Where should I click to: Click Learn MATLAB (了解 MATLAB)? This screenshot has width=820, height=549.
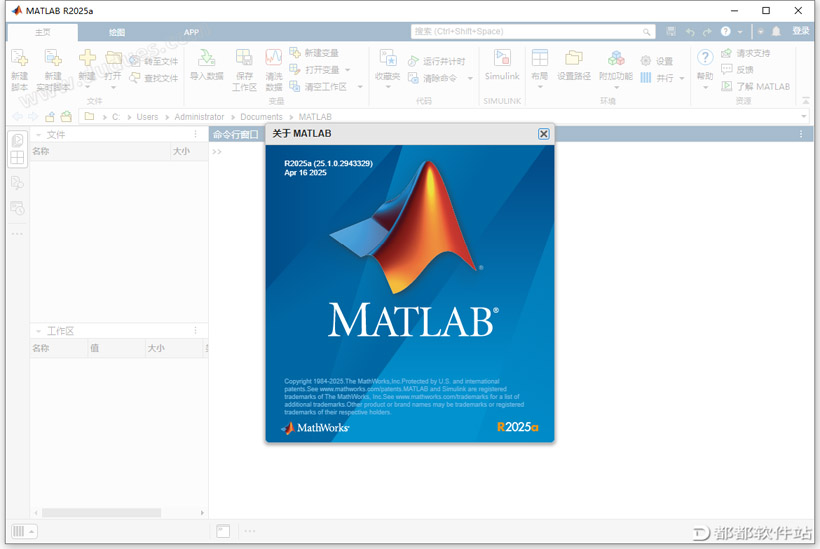click(x=756, y=86)
